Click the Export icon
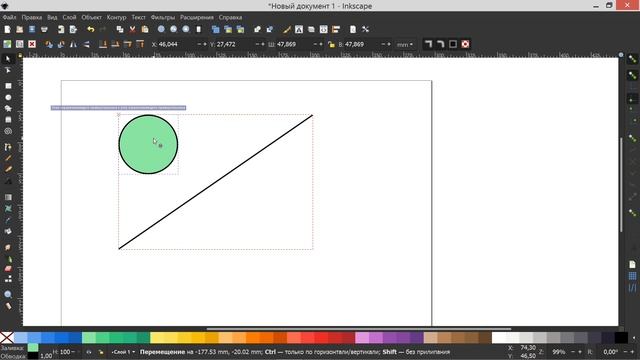 73,29
